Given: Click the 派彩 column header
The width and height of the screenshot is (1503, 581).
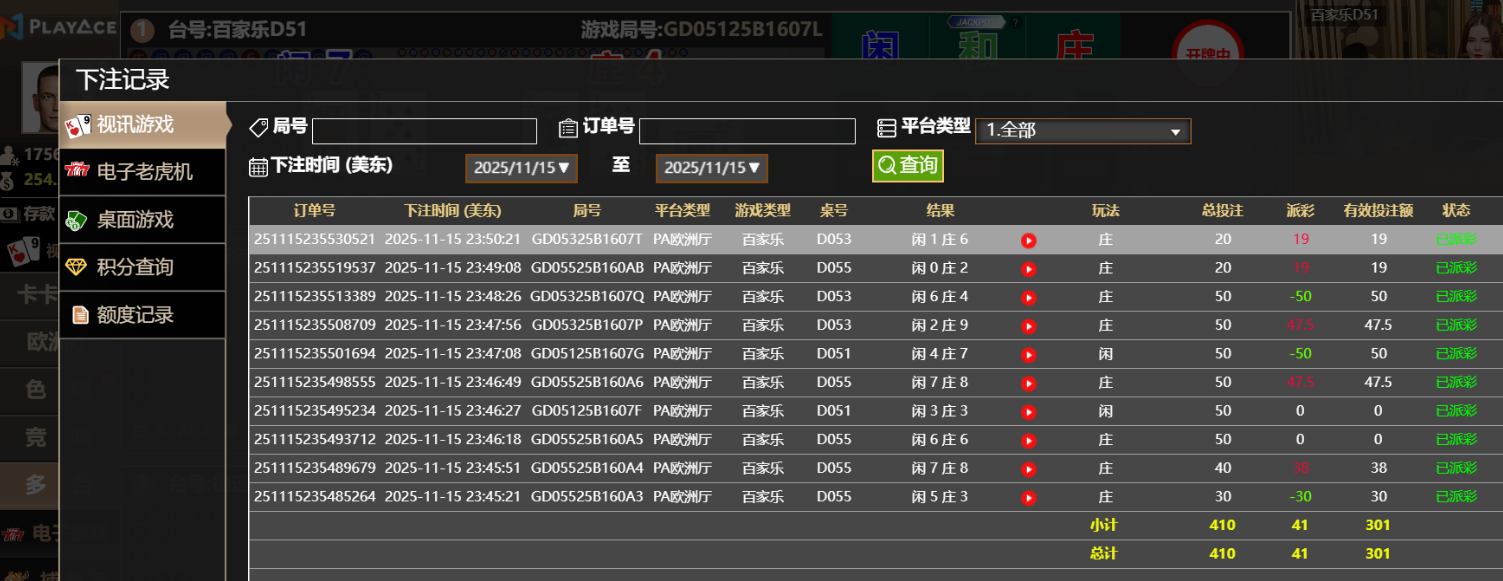Looking at the screenshot, I should (x=1300, y=211).
